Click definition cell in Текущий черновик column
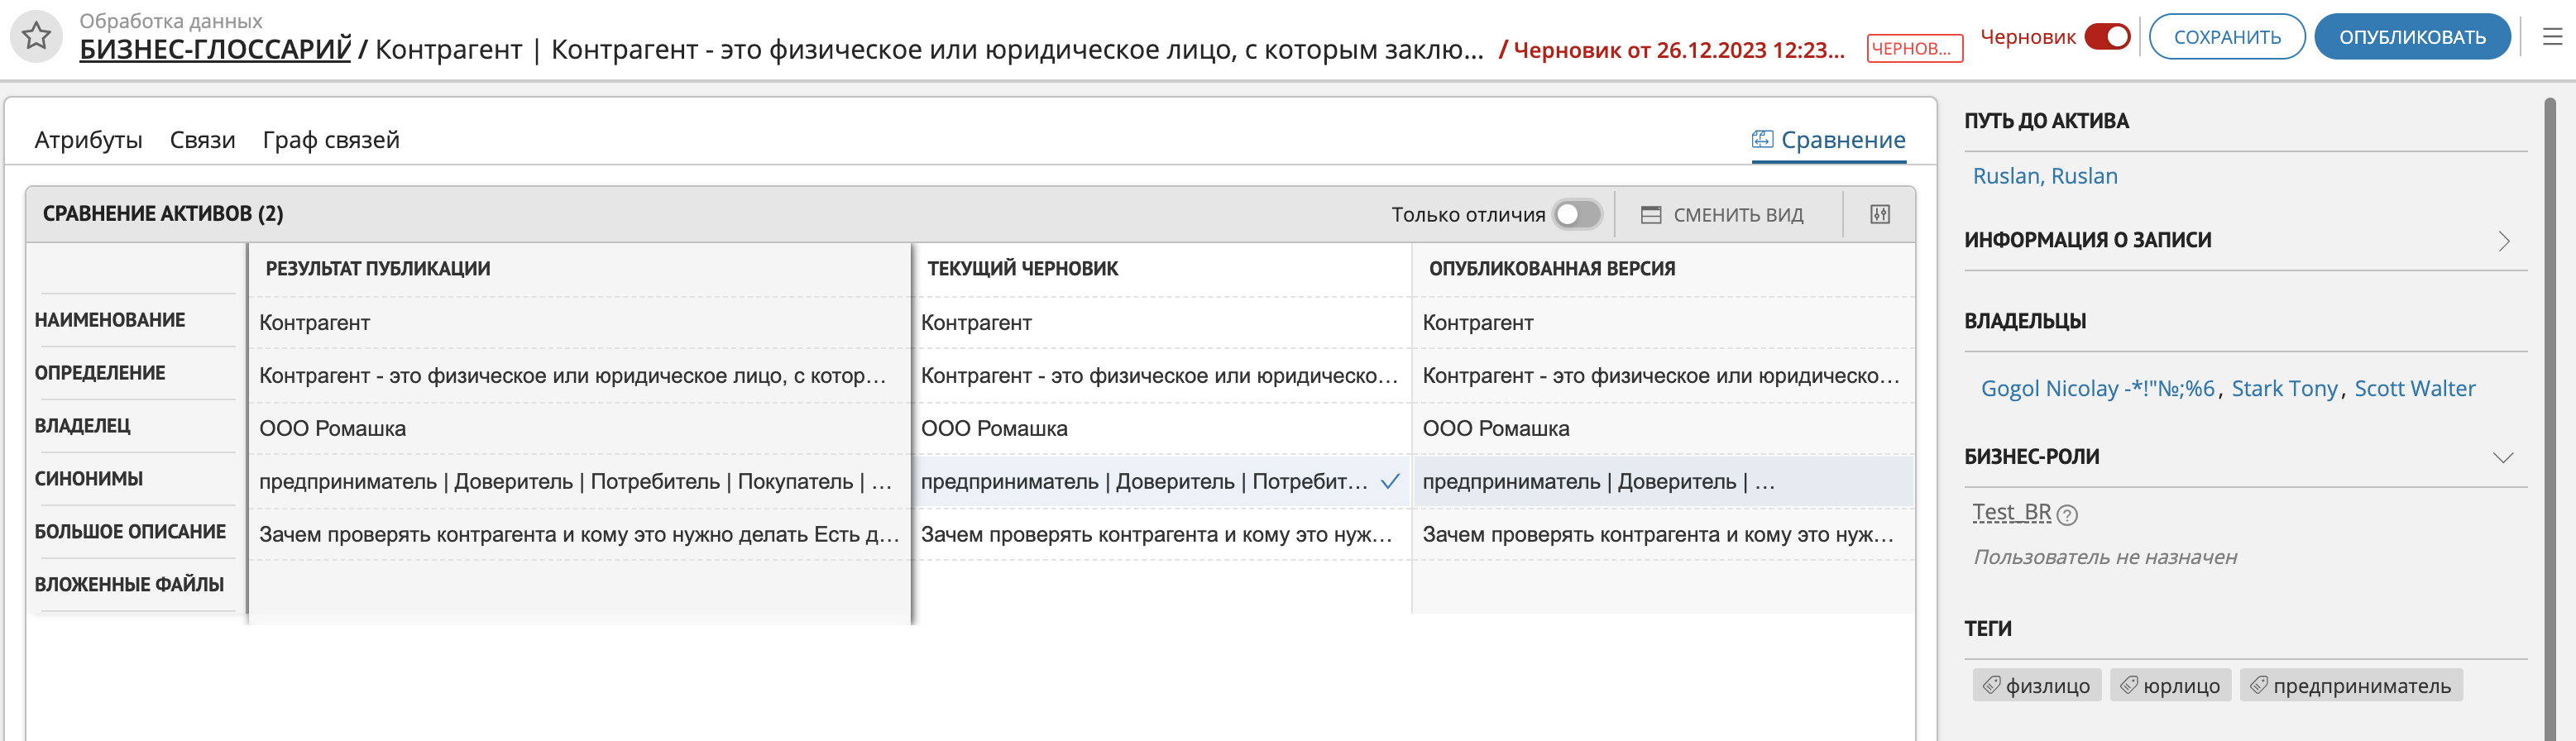The height and width of the screenshot is (741, 2576). coord(1161,376)
